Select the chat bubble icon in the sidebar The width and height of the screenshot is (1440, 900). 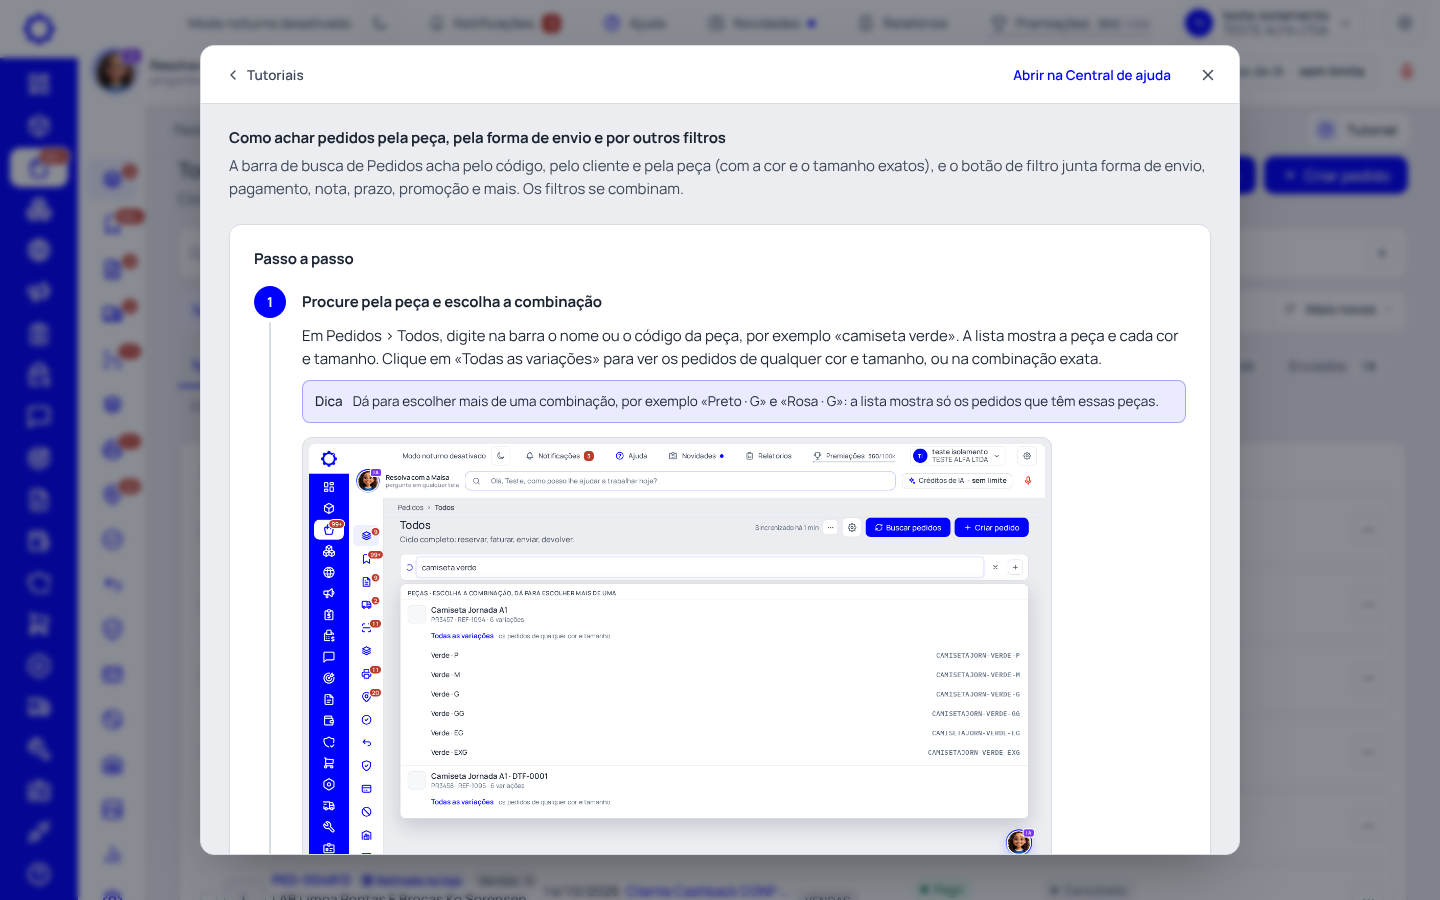39,416
